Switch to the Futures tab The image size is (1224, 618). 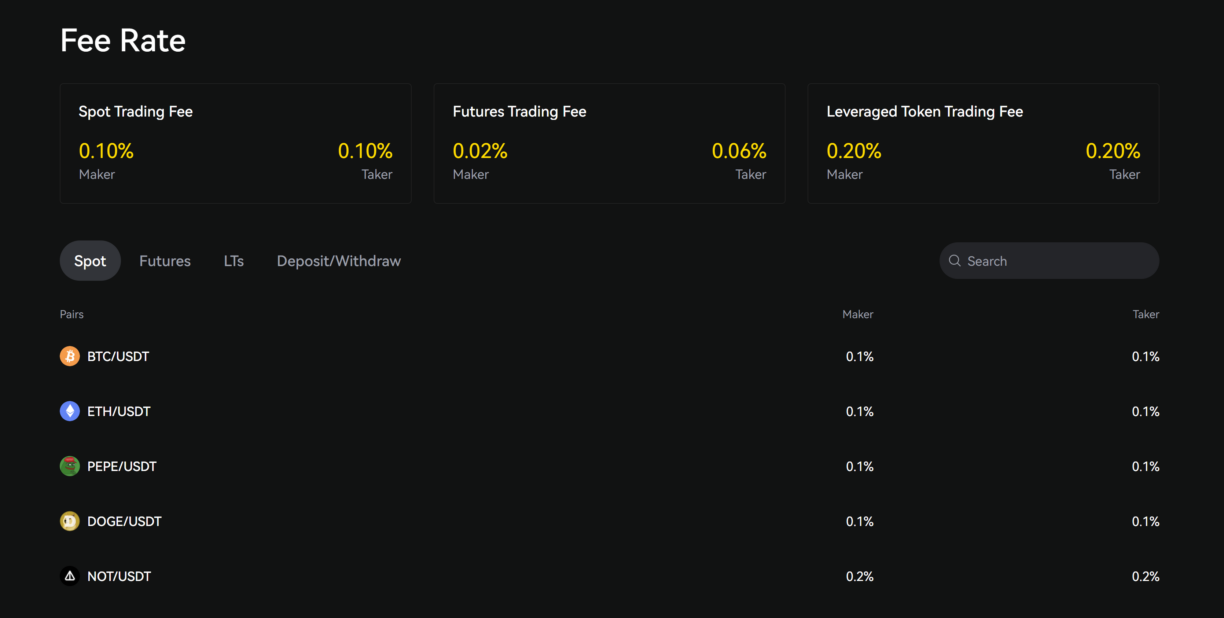[164, 260]
